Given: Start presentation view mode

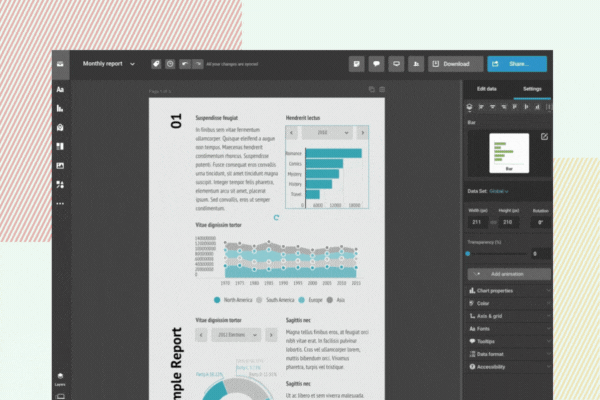Looking at the screenshot, I should pyautogui.click(x=396, y=64).
